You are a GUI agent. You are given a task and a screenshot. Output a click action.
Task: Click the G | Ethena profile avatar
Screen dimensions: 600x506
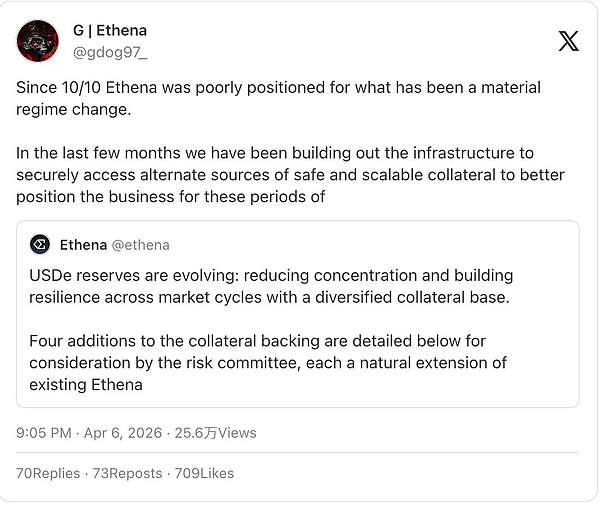click(x=38, y=41)
